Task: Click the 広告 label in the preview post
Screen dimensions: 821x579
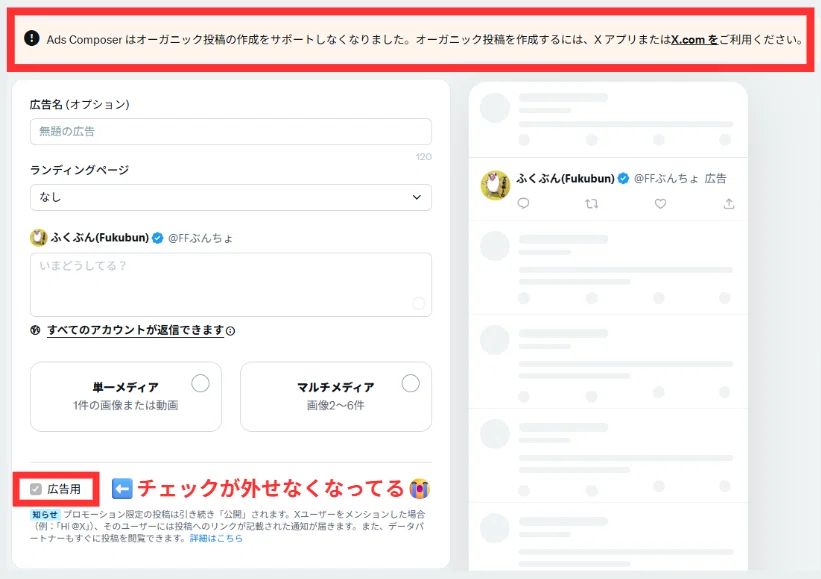Action: click(715, 179)
